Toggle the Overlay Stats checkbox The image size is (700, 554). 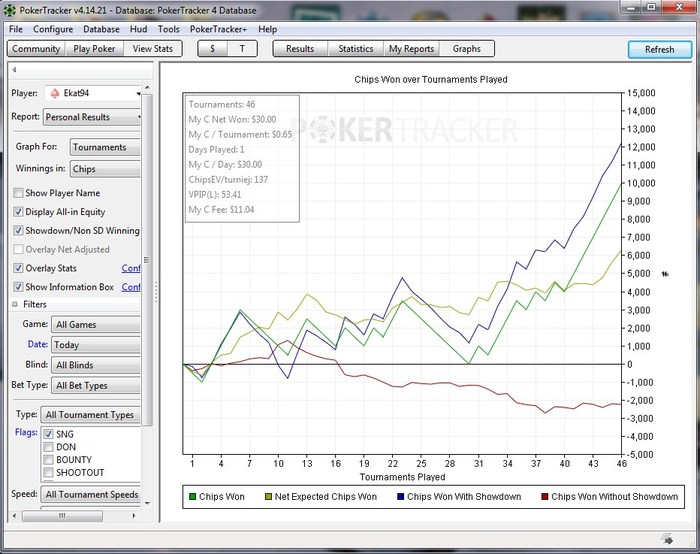tap(18, 268)
